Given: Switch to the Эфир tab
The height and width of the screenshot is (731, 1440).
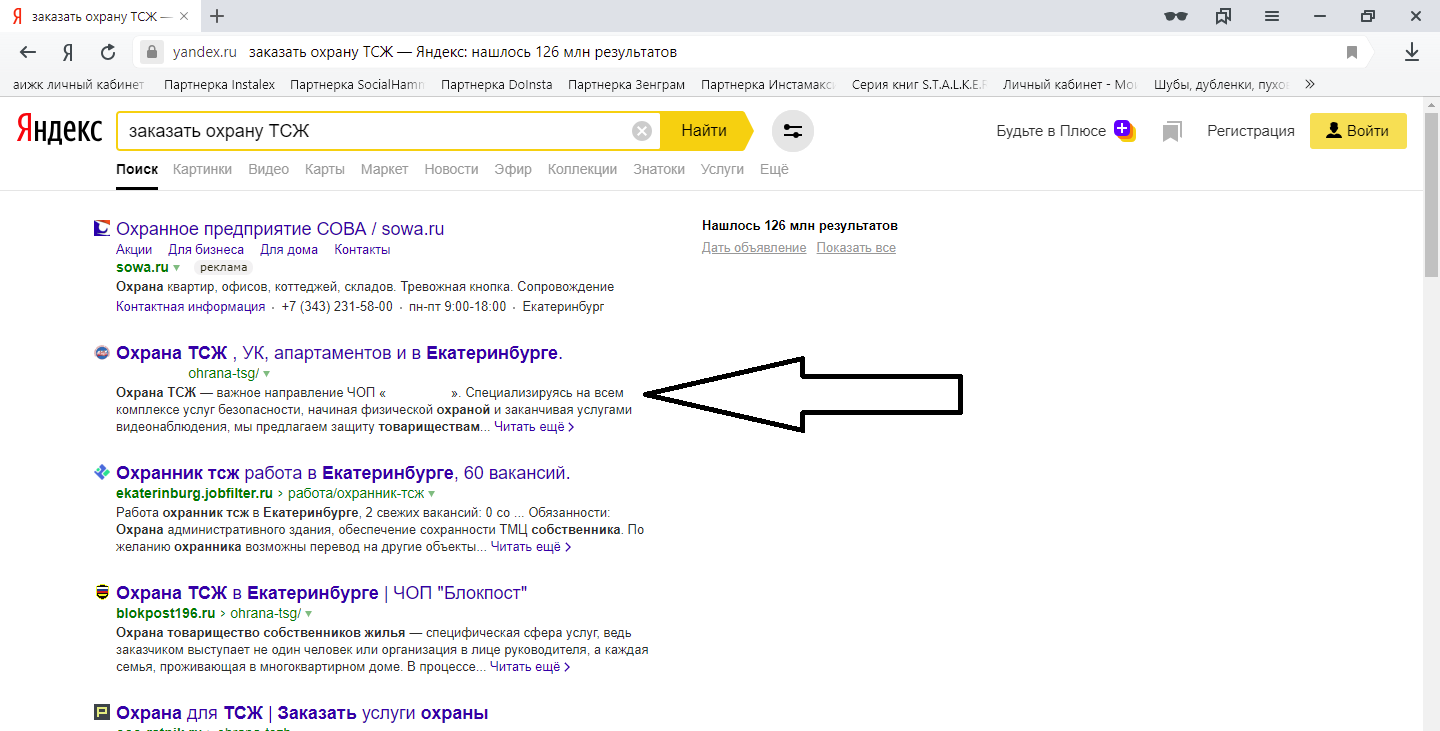Looking at the screenshot, I should pyautogui.click(x=513, y=169).
